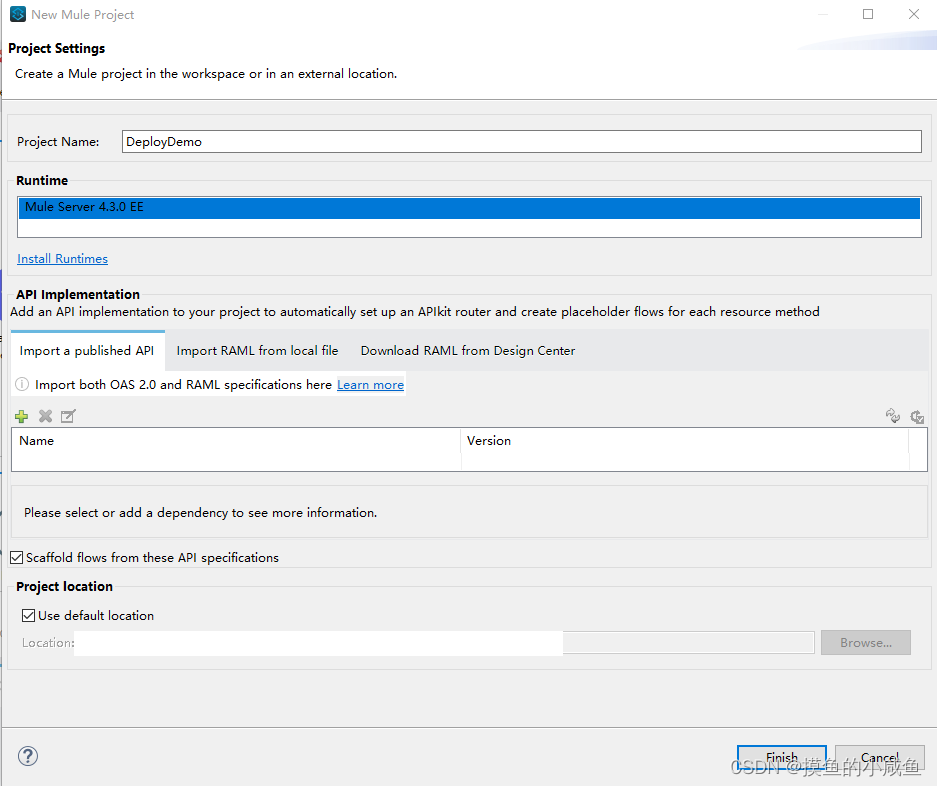Open Download RAML from Design Center tab
This screenshot has height=786, width=937.
(468, 351)
